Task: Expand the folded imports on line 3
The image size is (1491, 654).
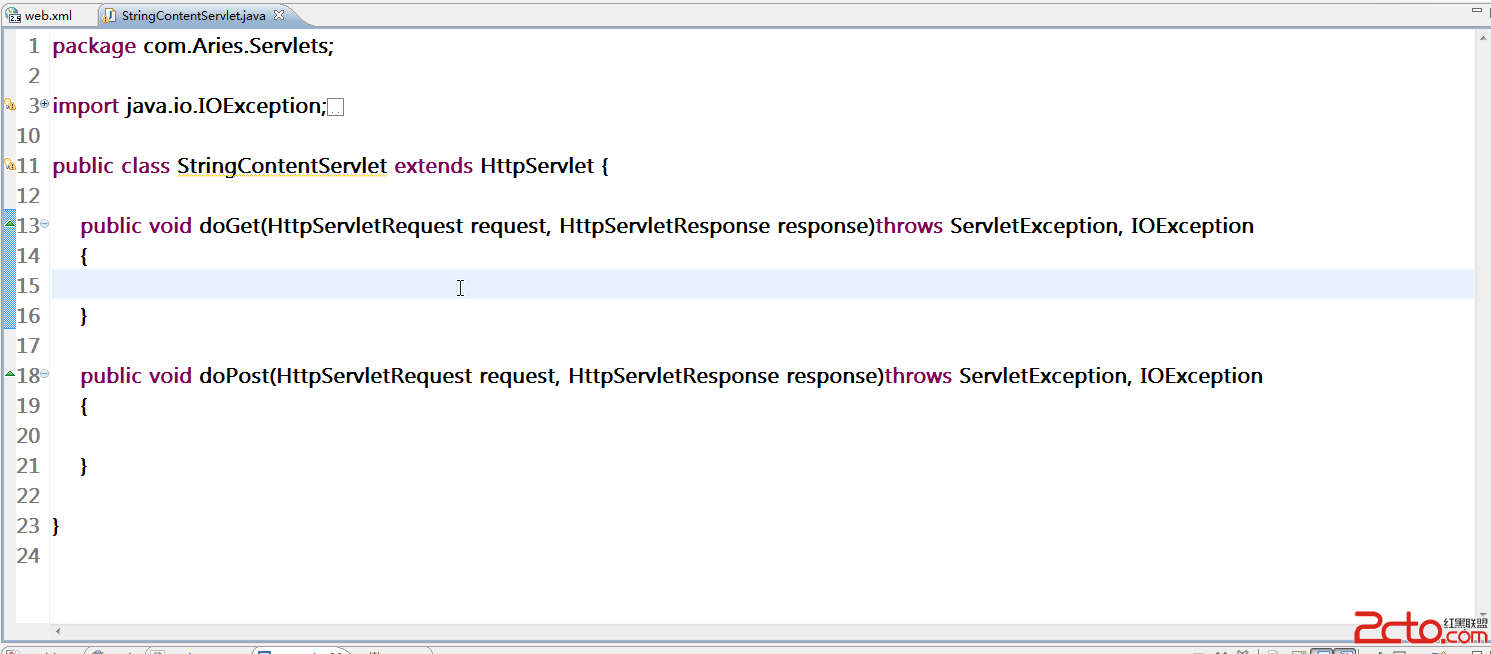Action: (44, 104)
